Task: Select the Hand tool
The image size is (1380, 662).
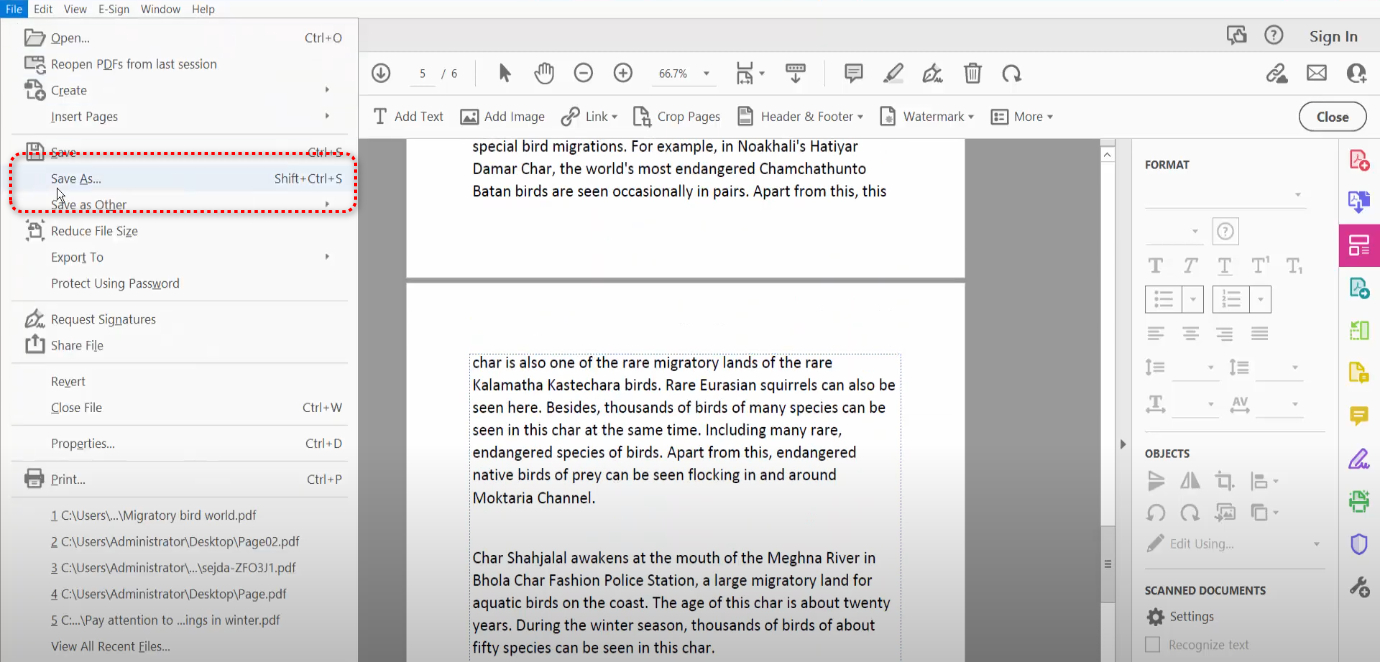Action: point(544,72)
